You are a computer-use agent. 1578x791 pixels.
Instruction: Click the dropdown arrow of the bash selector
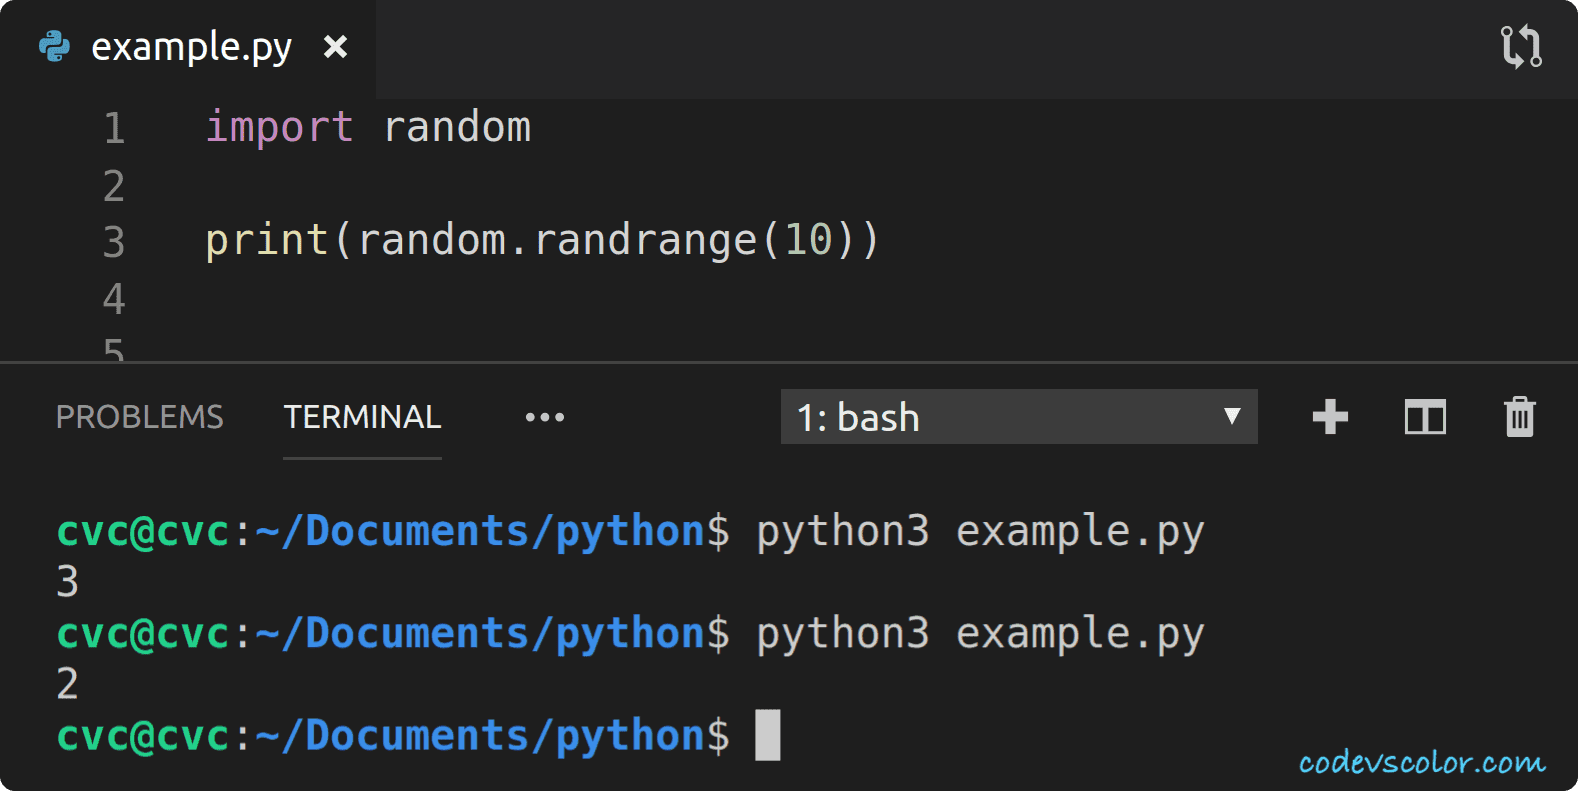1232,416
